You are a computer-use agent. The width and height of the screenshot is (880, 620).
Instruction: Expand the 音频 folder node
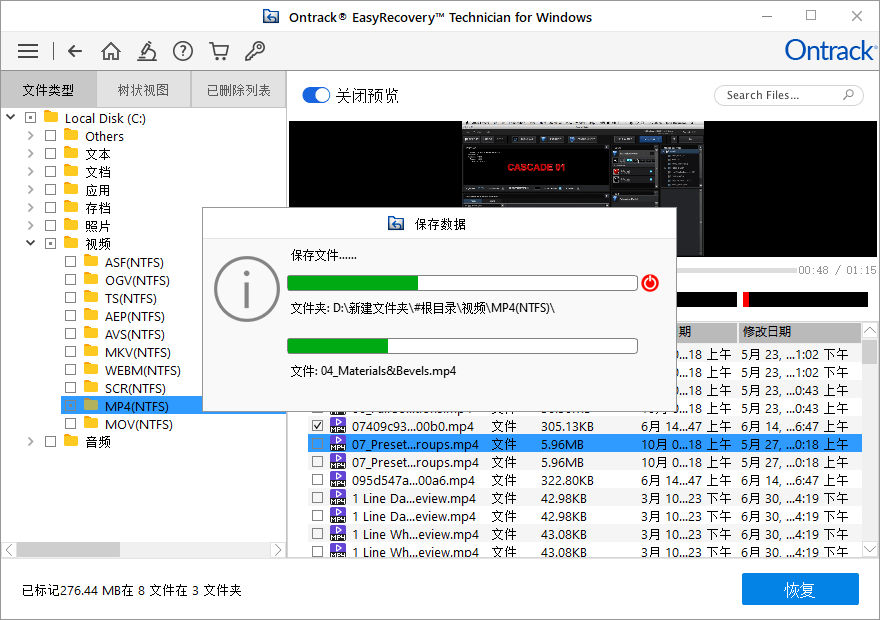pyautogui.click(x=30, y=442)
